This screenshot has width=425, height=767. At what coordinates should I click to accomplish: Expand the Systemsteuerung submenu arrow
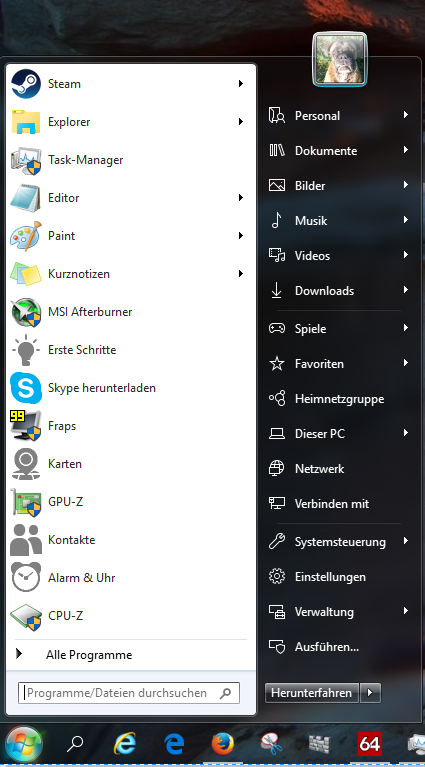click(405, 541)
